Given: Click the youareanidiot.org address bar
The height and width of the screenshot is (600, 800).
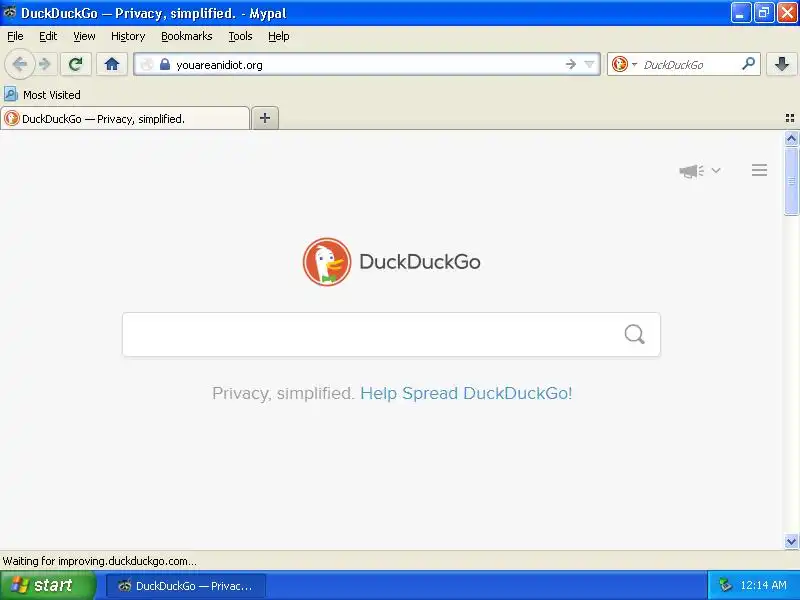Looking at the screenshot, I should click(x=367, y=65).
